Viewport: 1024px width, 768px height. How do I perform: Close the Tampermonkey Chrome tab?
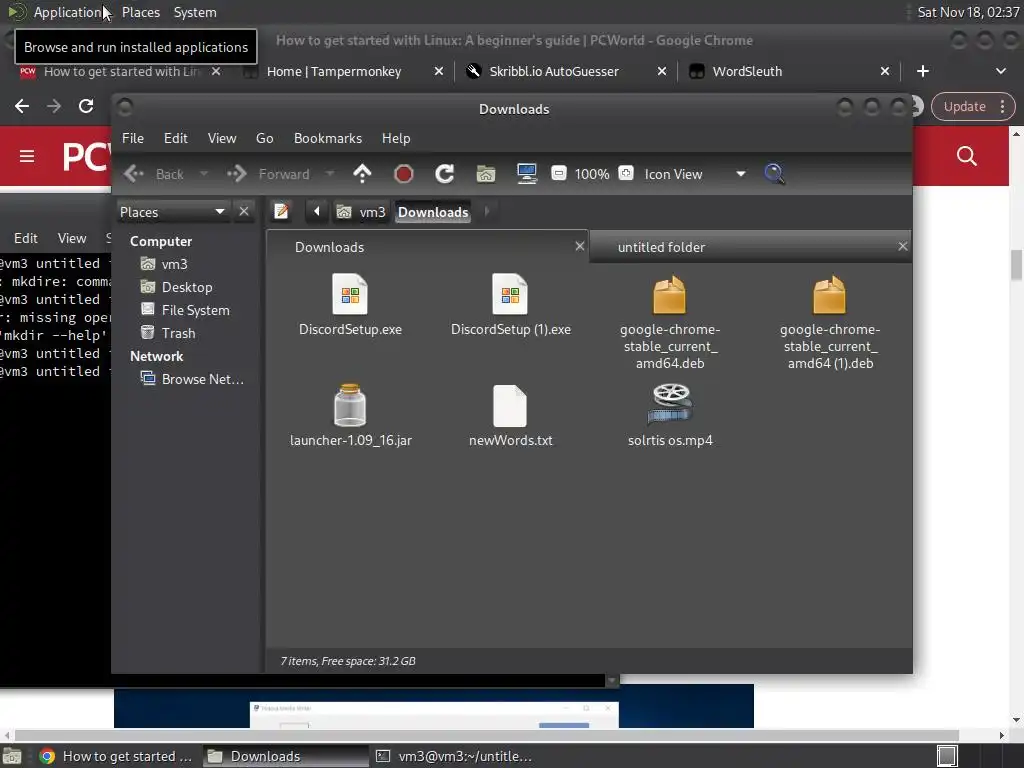pos(439,71)
